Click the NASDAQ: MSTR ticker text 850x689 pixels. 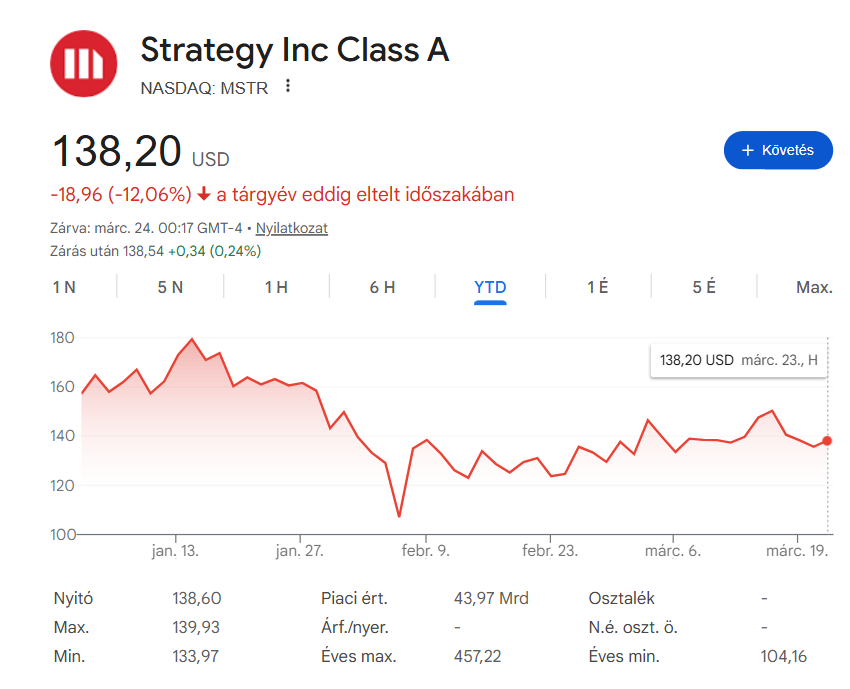click(x=204, y=87)
